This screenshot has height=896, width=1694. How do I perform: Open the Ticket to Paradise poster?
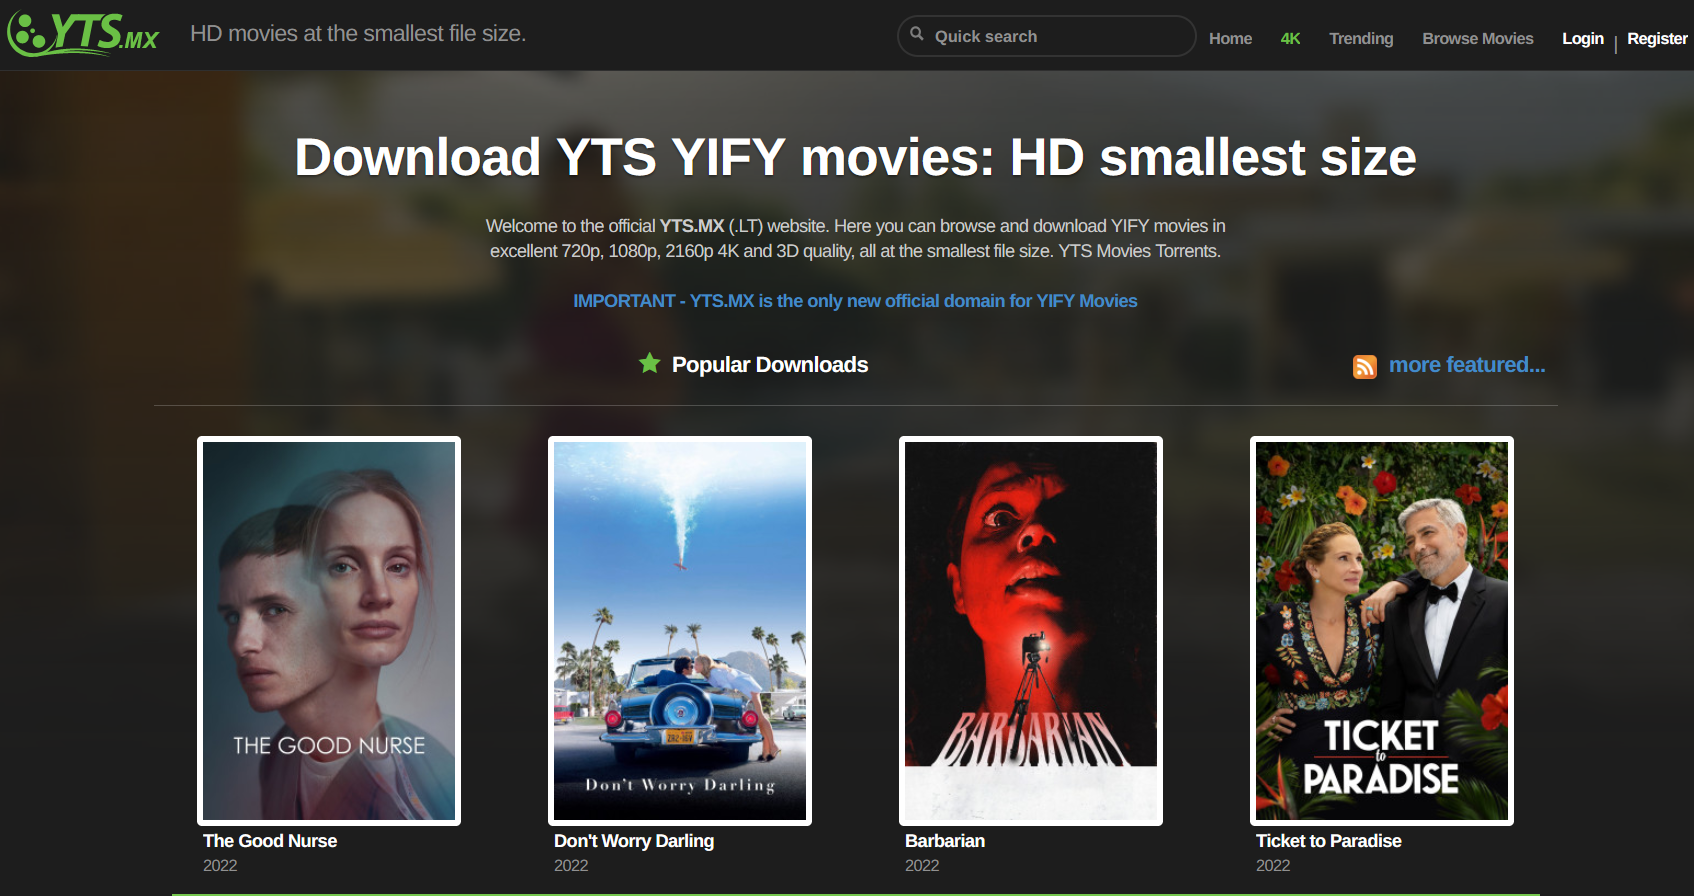point(1382,631)
